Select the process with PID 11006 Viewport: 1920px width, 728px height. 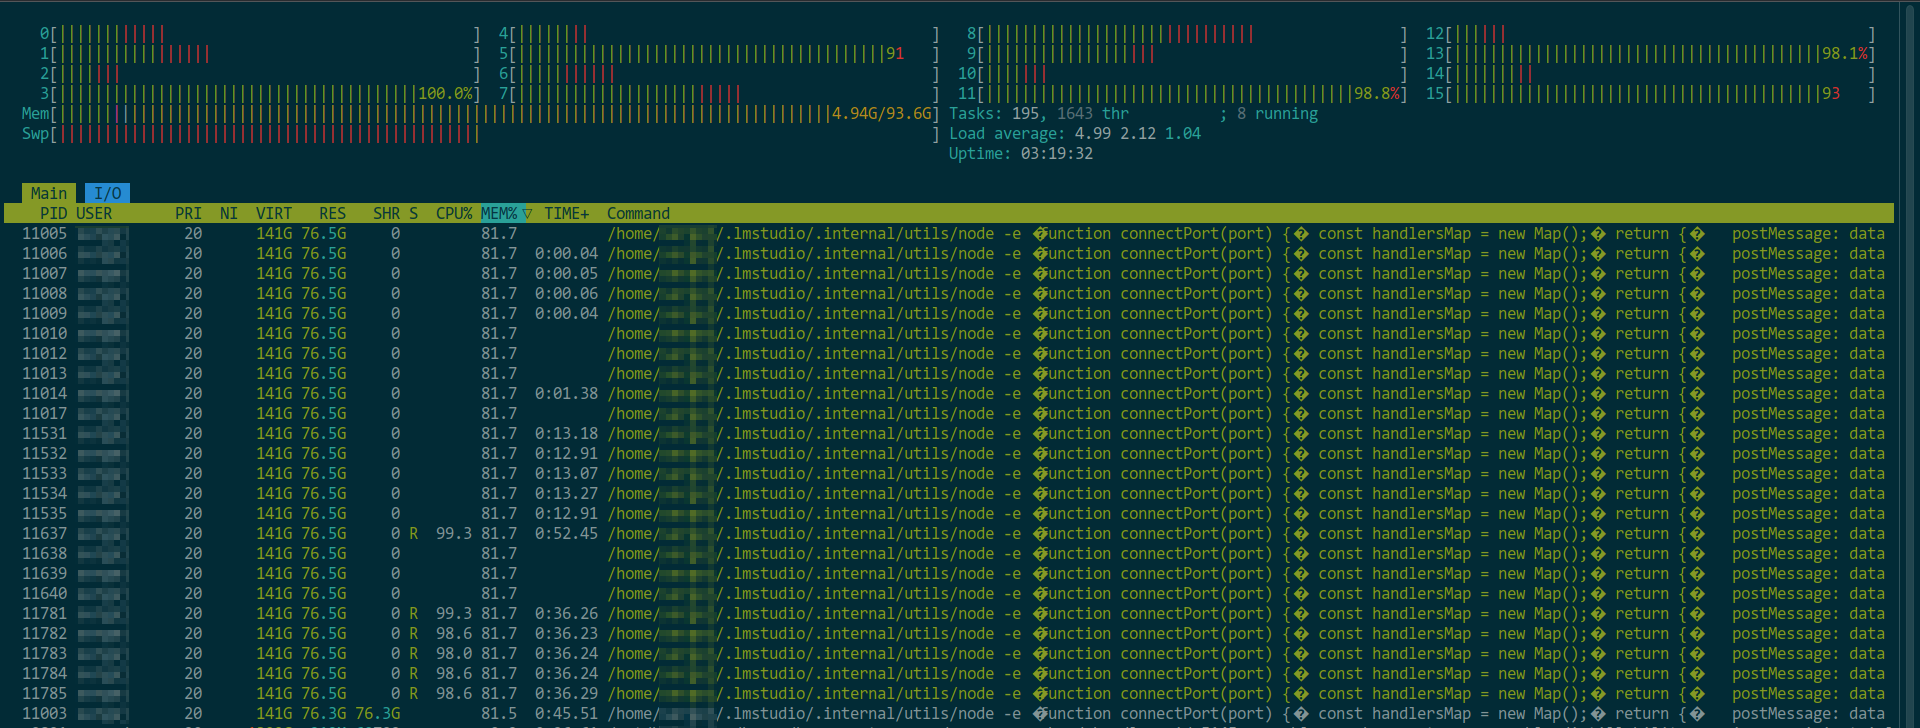click(x=949, y=254)
